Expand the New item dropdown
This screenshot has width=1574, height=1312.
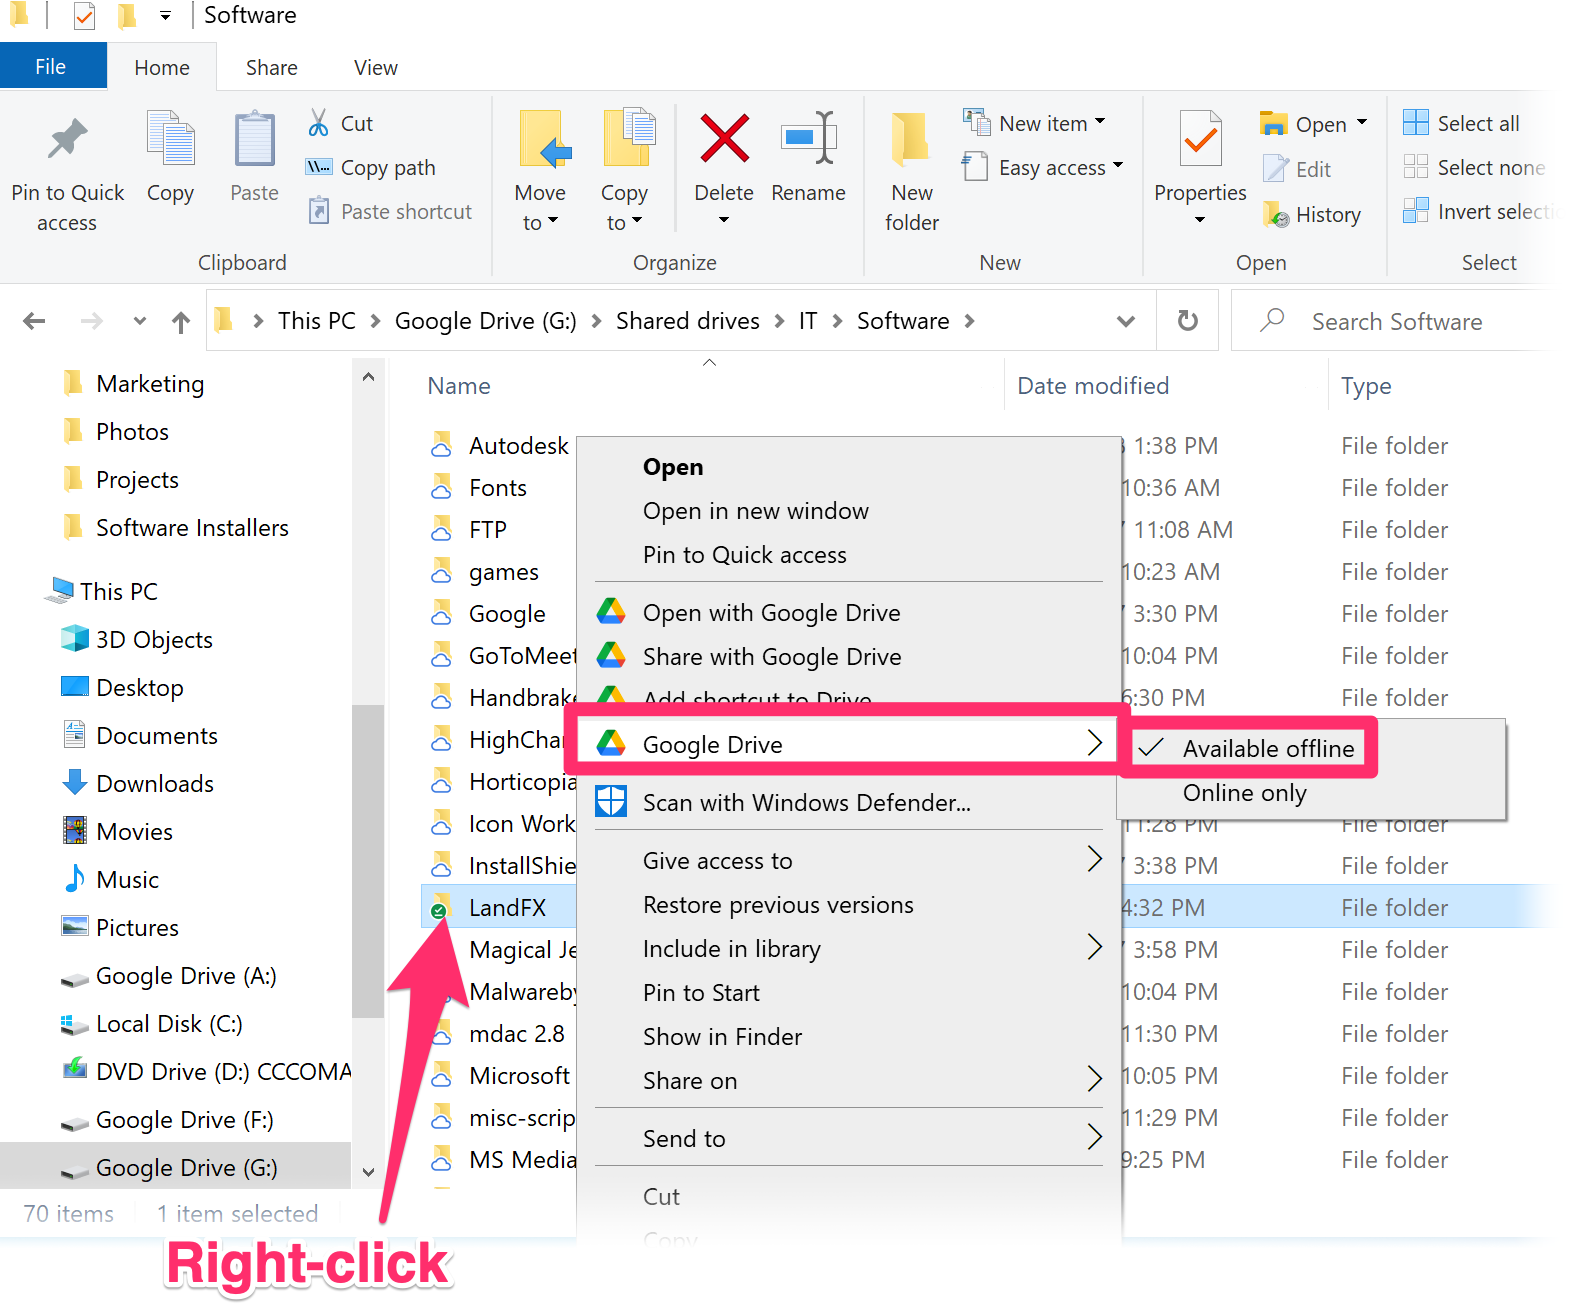coord(1100,122)
